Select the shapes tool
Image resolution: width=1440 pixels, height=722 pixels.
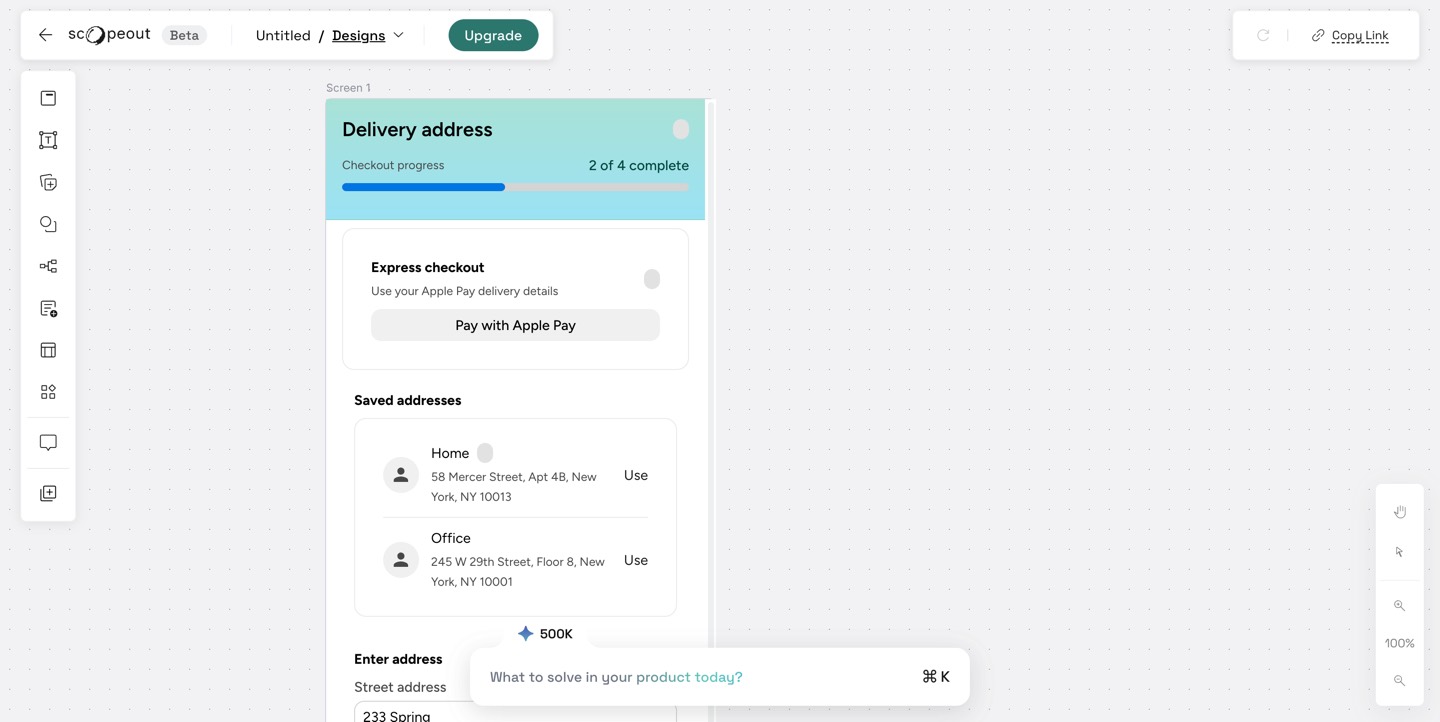(x=48, y=224)
